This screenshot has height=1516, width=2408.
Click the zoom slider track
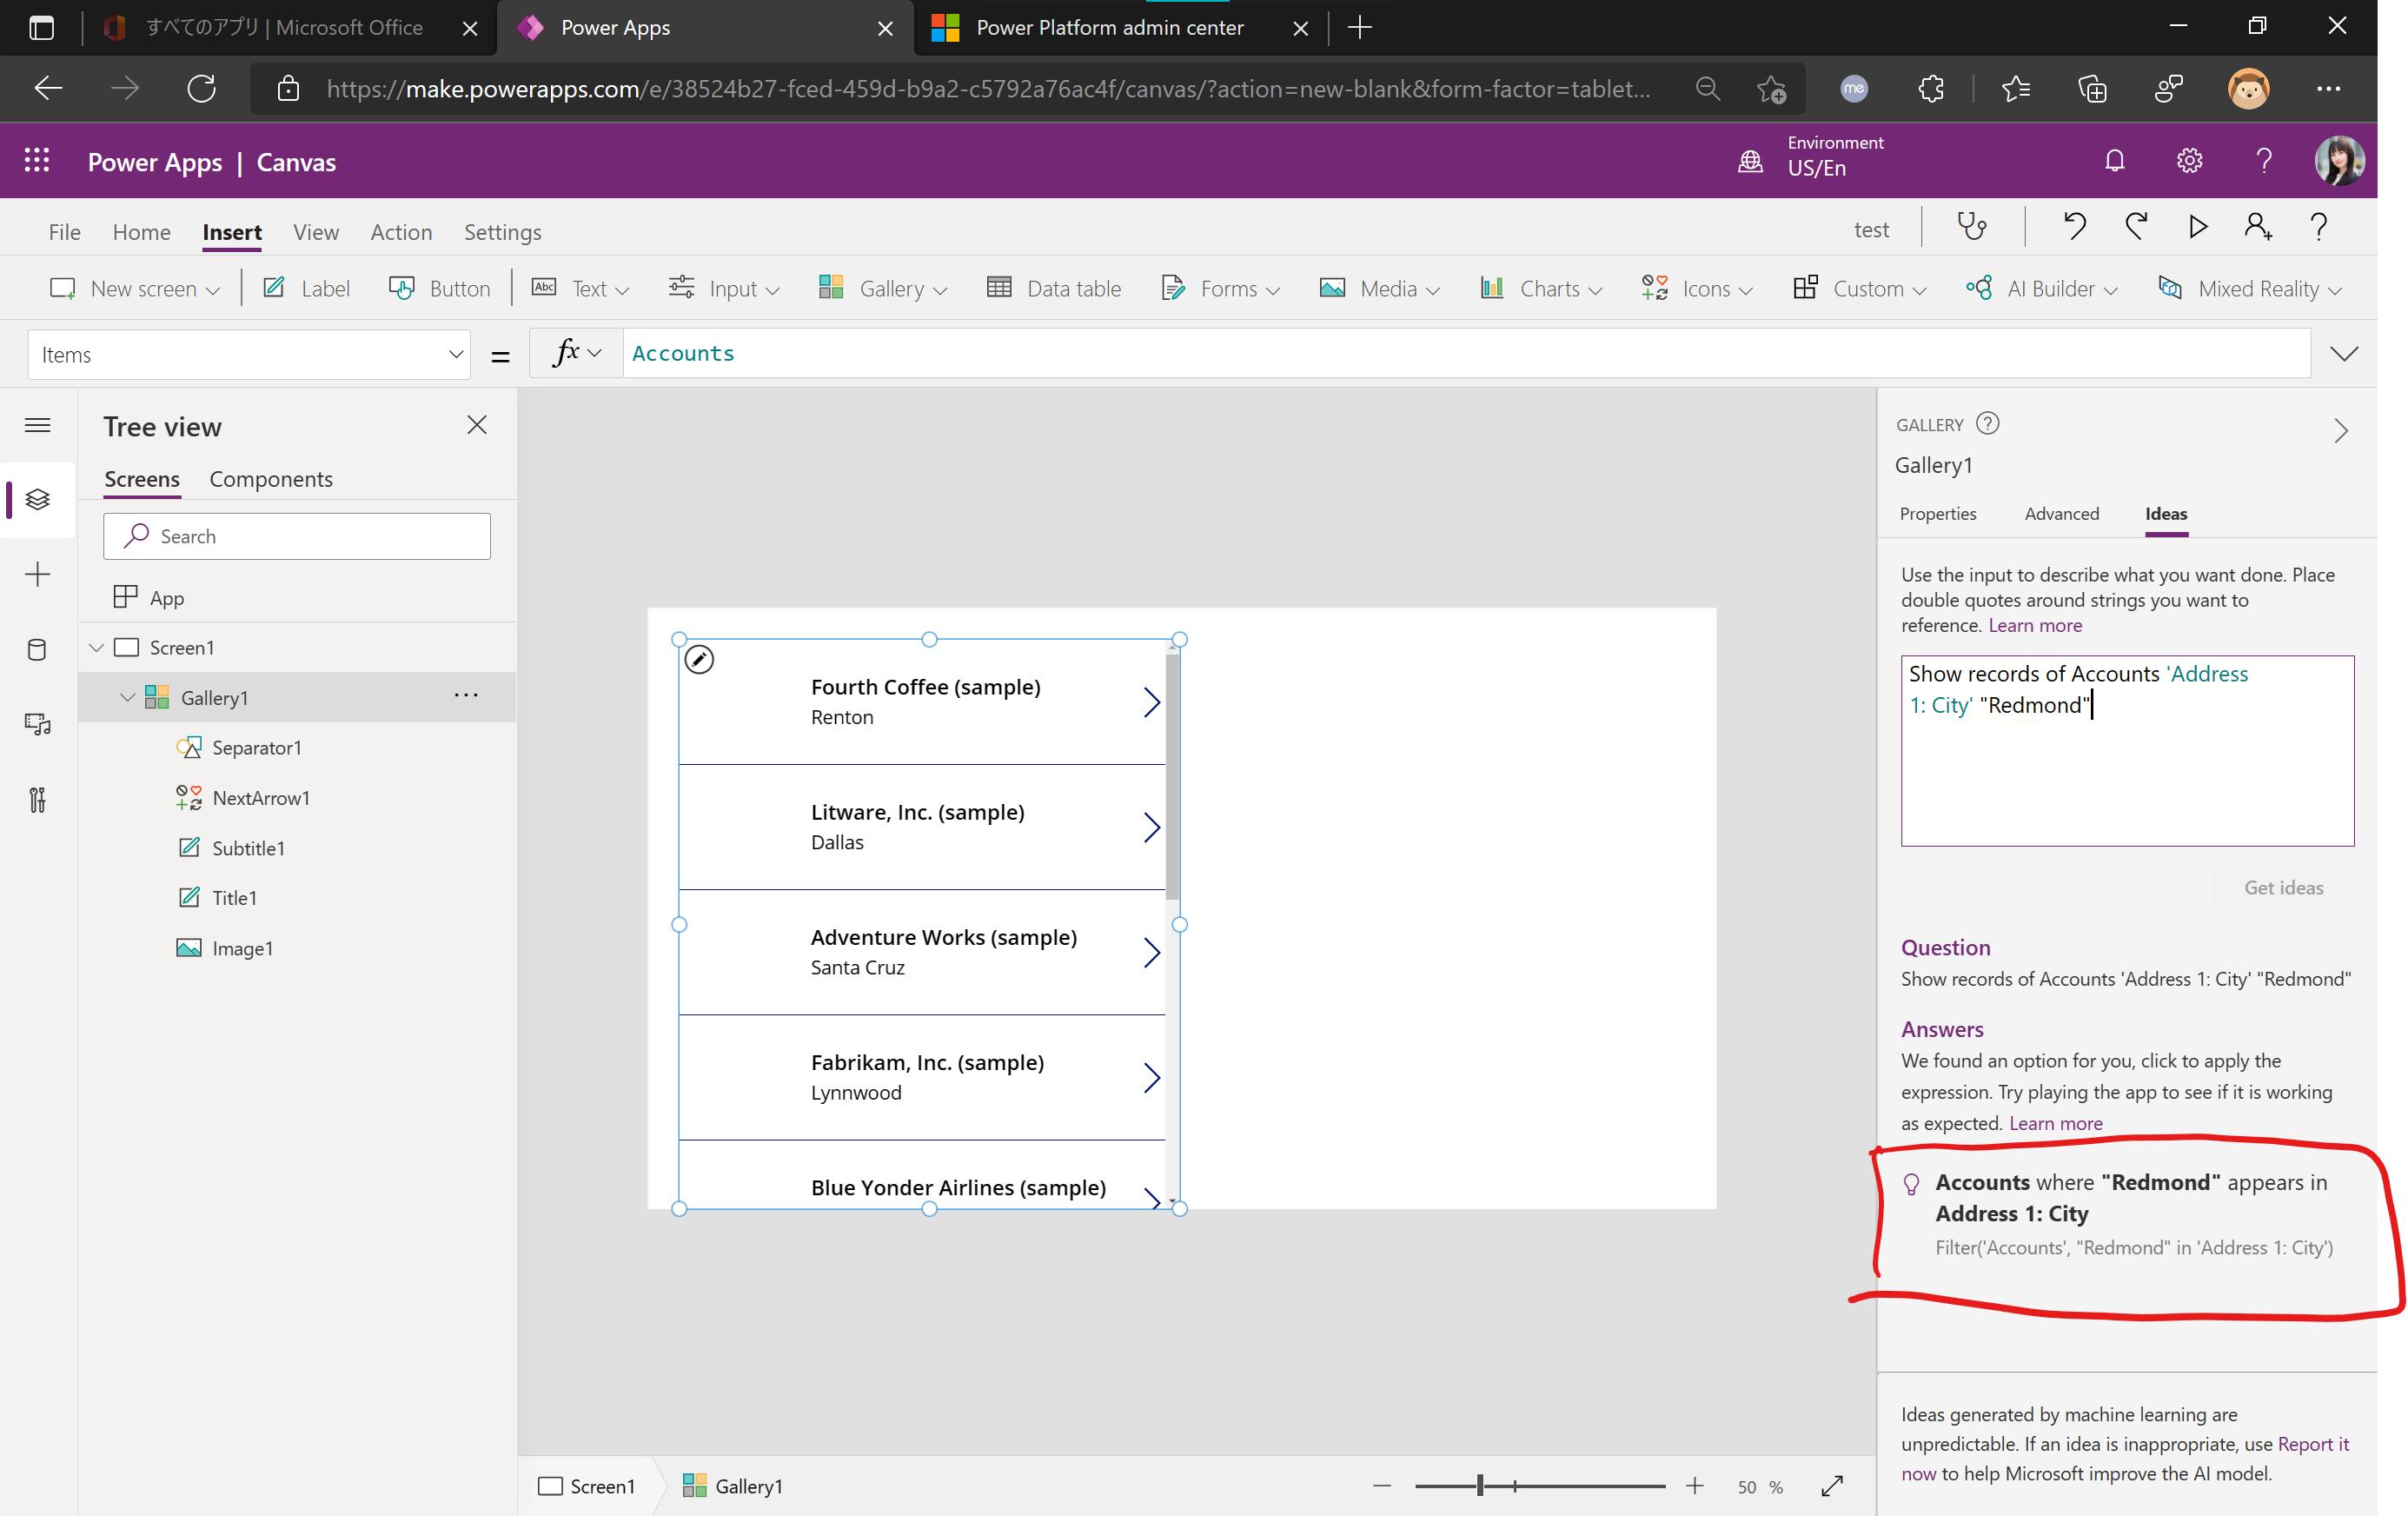tap(1590, 1486)
